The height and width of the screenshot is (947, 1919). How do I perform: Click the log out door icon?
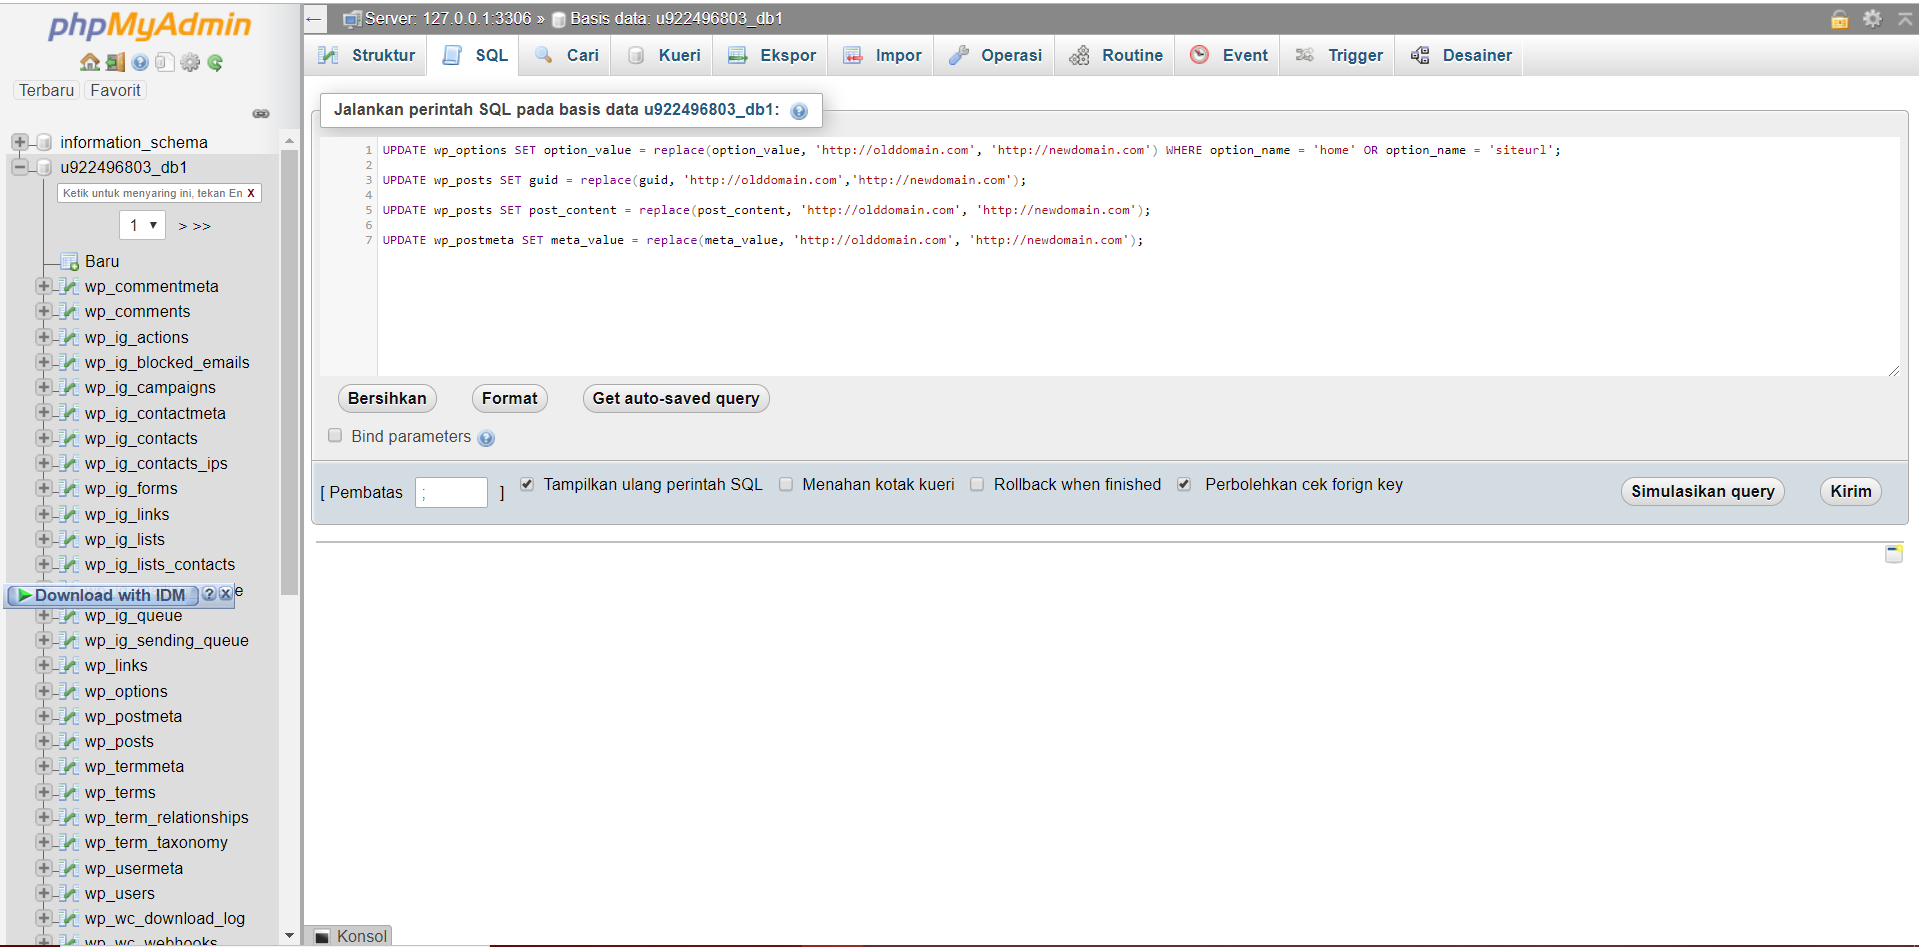tap(115, 62)
